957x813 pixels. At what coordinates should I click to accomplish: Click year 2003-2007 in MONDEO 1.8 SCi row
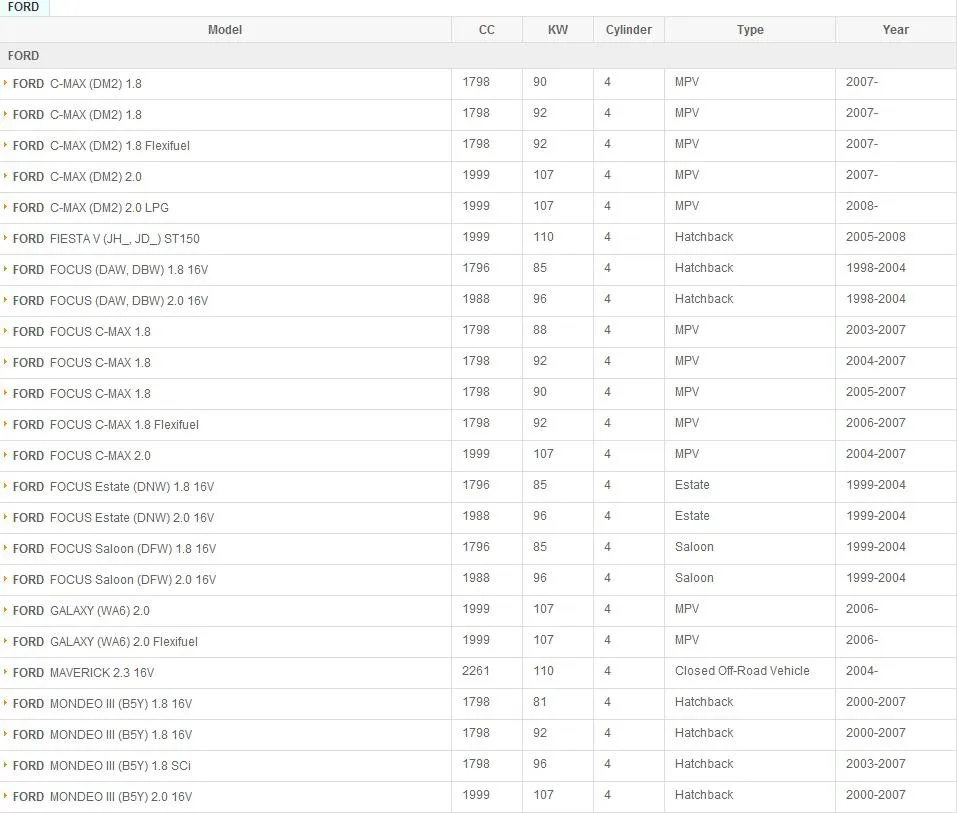pos(876,764)
